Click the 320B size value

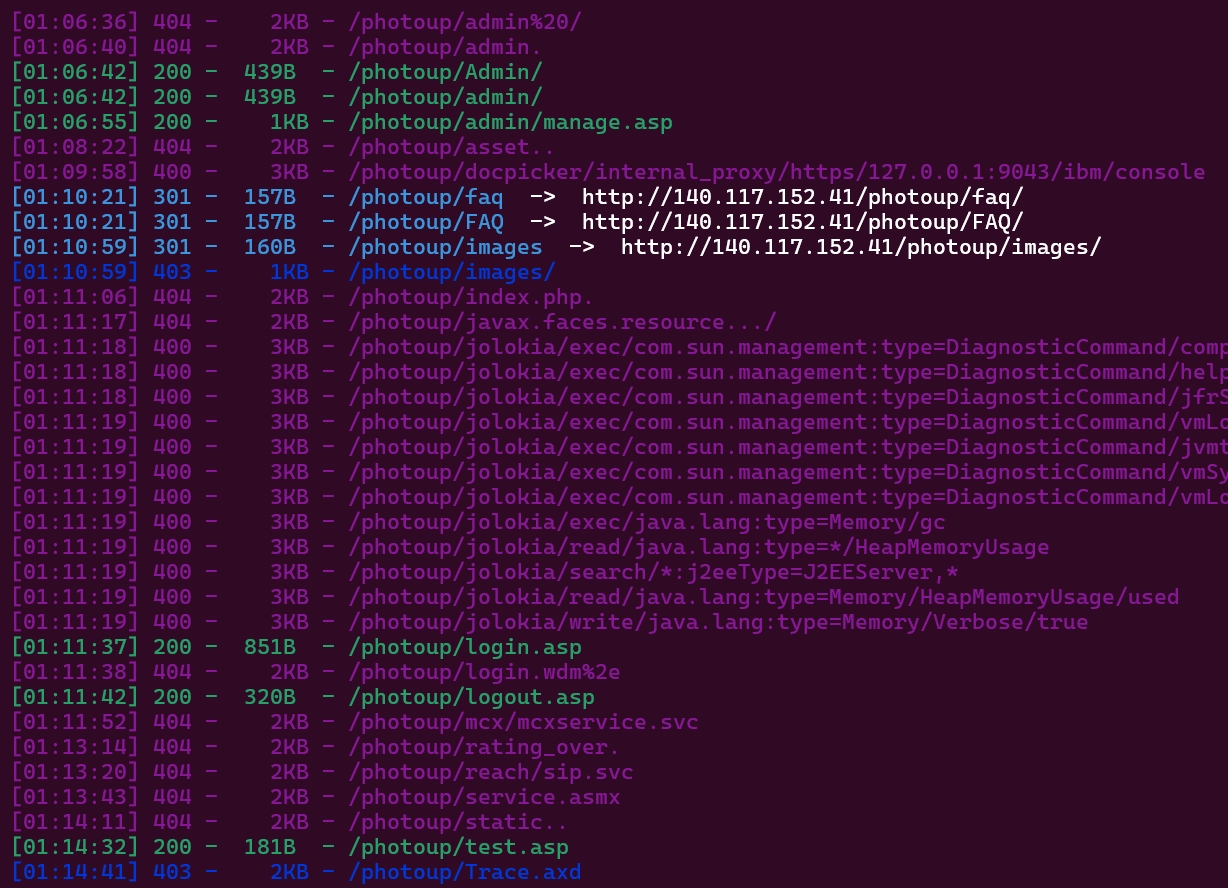click(270, 697)
